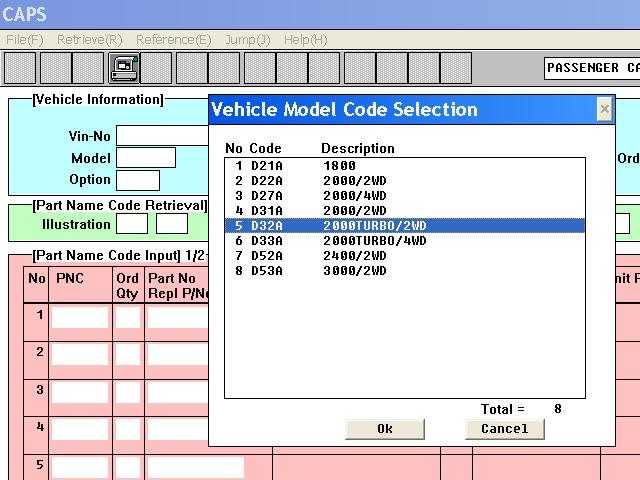Click the Vin-No input field

pyautogui.click(x=162, y=136)
